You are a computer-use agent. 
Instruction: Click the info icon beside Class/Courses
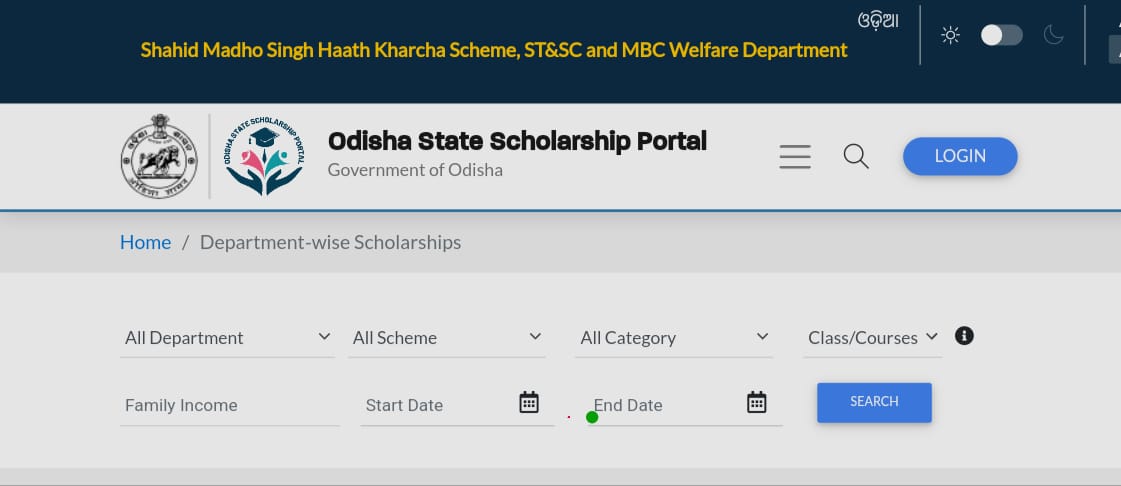point(964,336)
